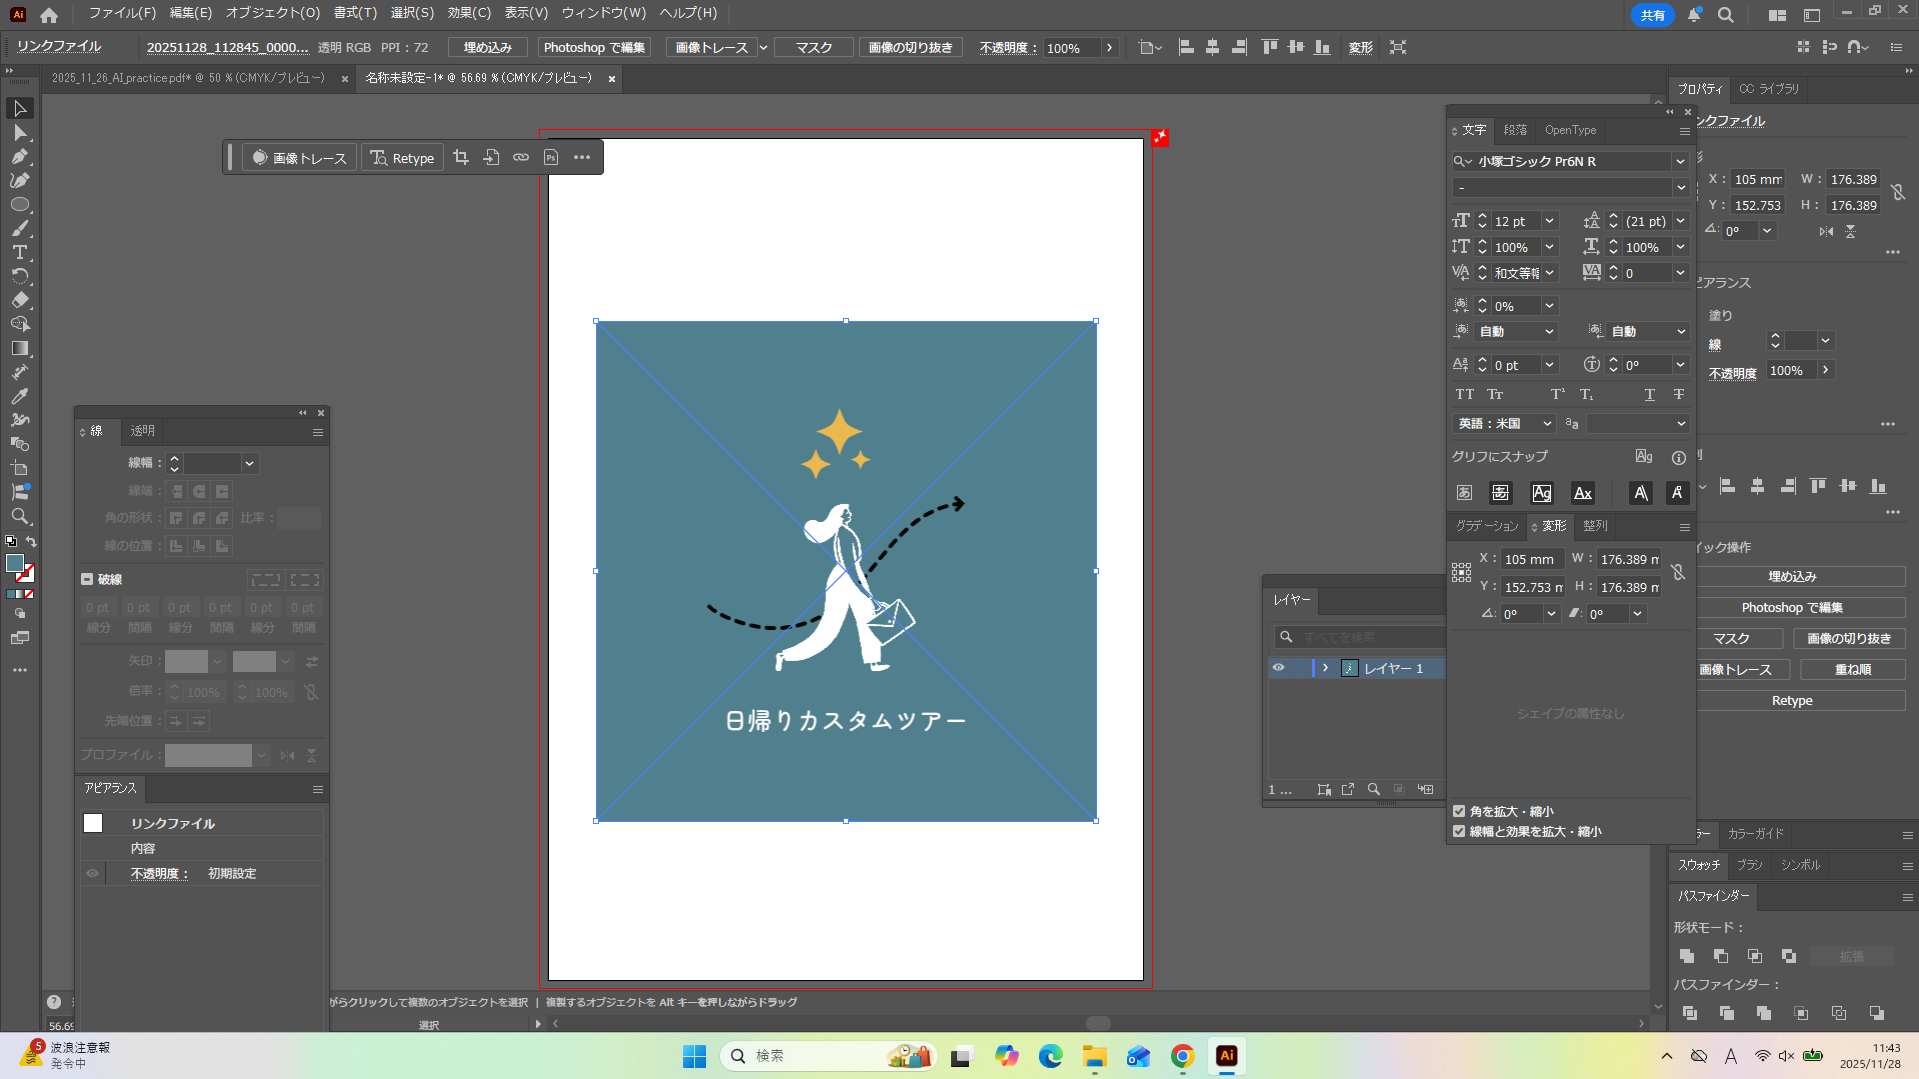The height and width of the screenshot is (1079, 1919).
Task: Select the Zoom tool
Action: (20, 517)
